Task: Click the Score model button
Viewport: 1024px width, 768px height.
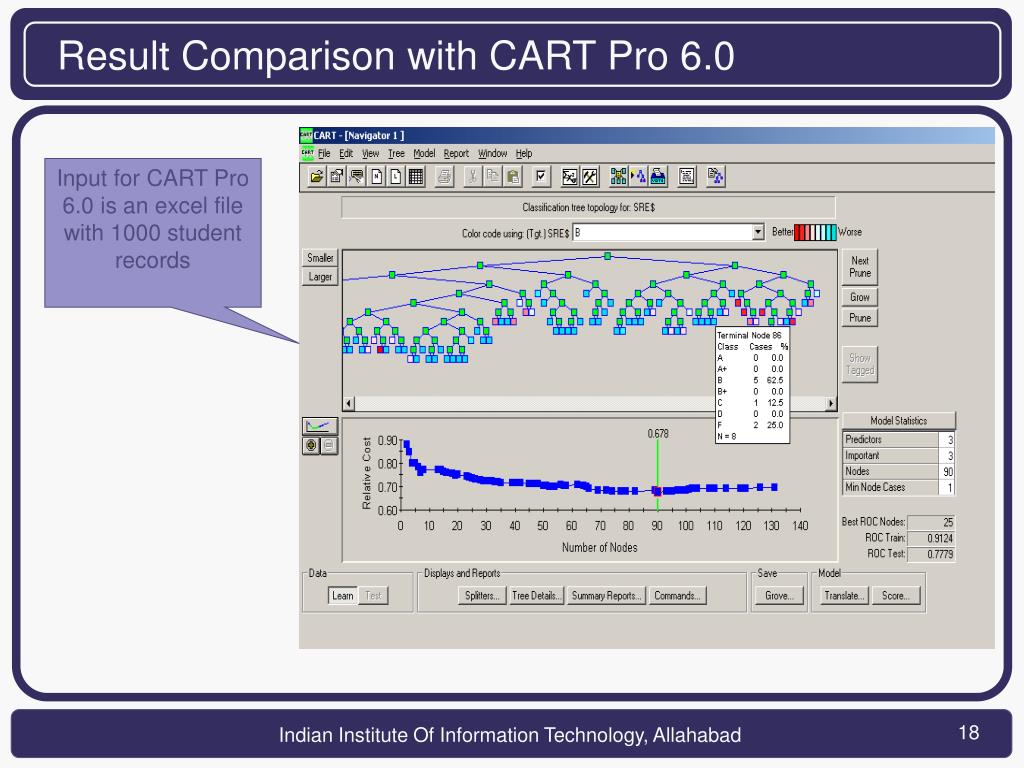Action: pyautogui.click(x=895, y=596)
